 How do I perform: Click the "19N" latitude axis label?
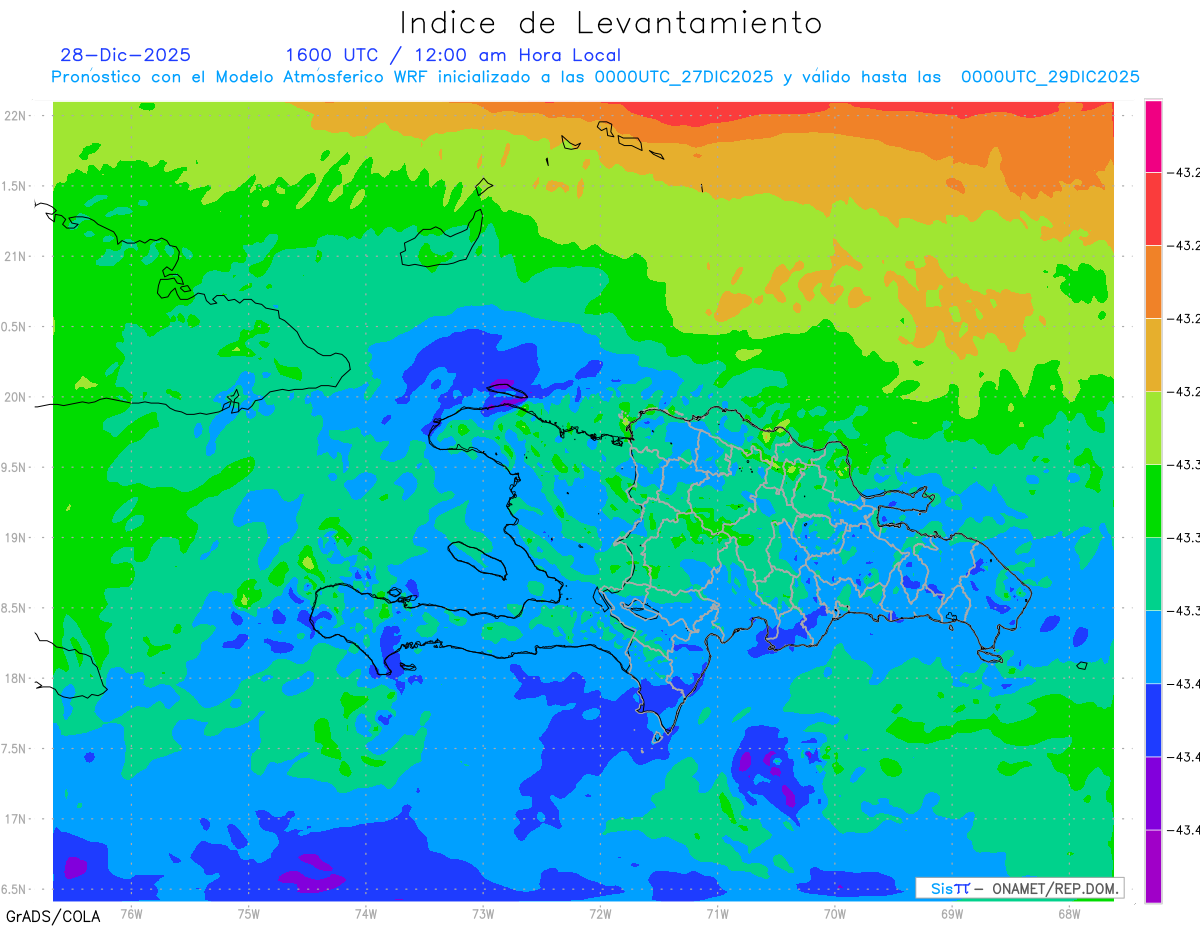click(16, 538)
